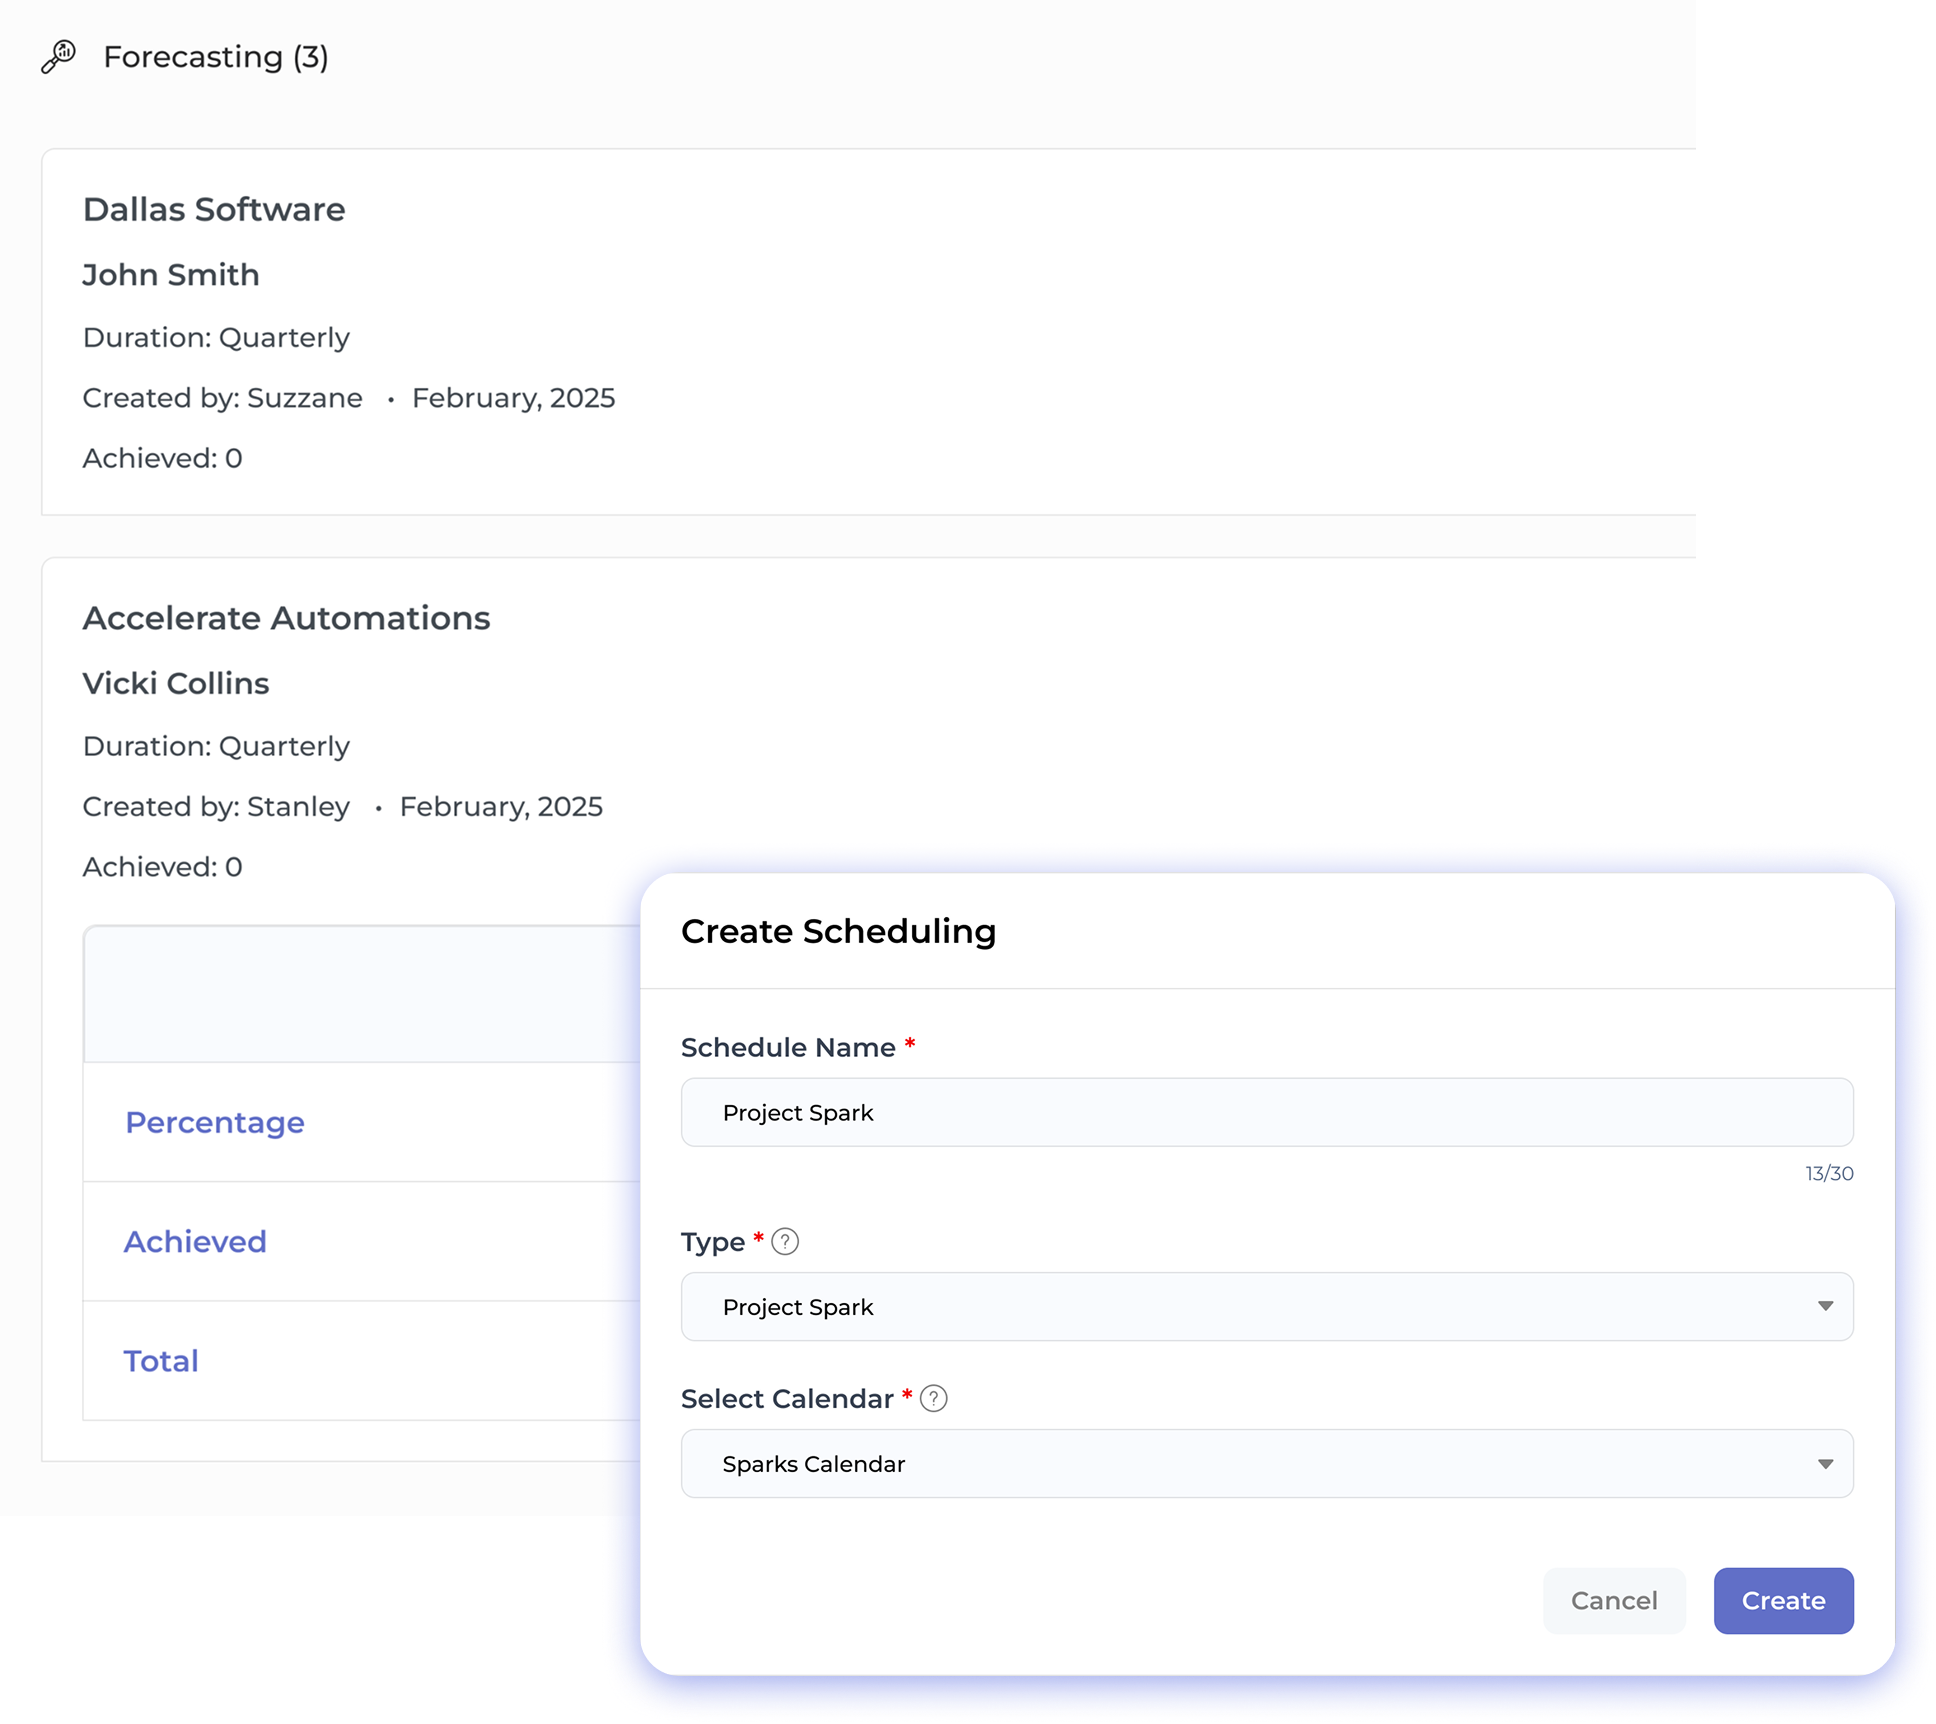Select the Achieved row label
The width and height of the screenshot is (1936, 1724).
click(x=195, y=1241)
